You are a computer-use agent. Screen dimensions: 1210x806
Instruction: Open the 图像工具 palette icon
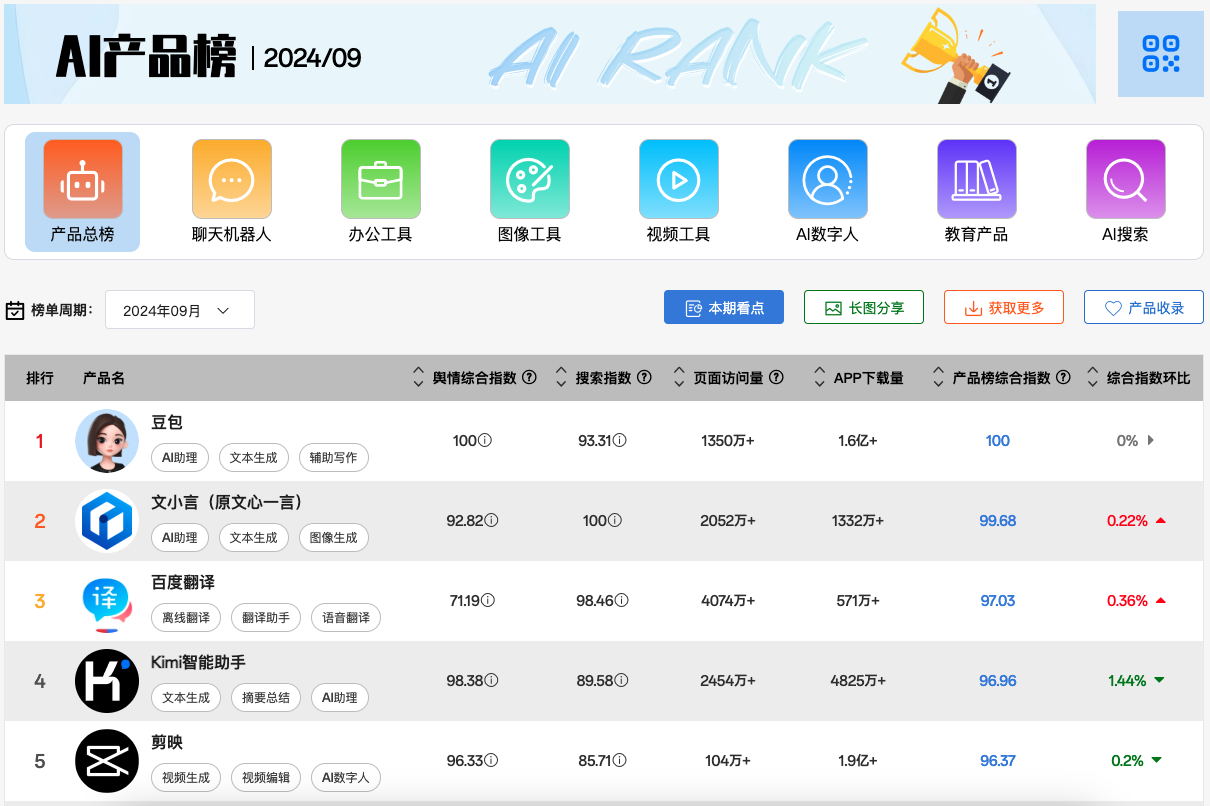point(529,179)
